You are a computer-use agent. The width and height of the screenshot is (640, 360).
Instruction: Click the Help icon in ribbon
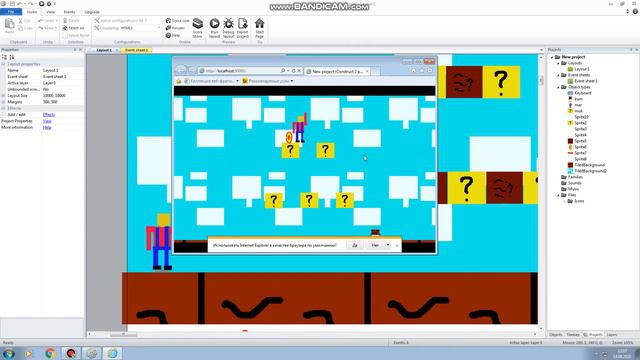(168, 36)
